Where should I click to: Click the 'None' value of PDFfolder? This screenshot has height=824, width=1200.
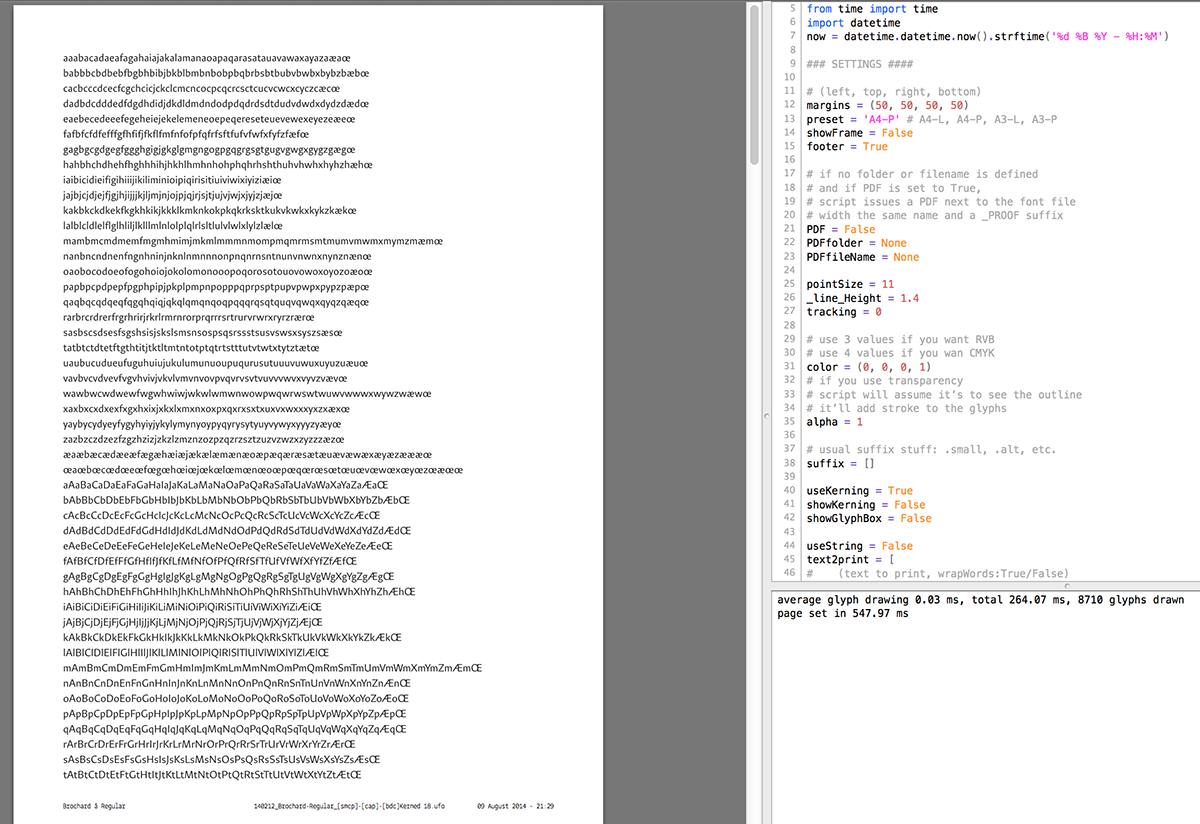tap(893, 243)
